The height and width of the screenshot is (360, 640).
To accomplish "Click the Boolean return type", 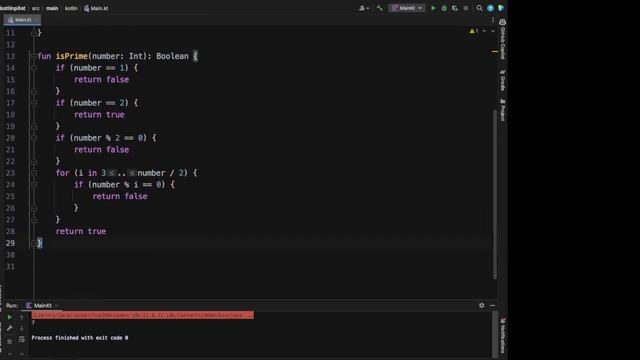I will tap(172, 56).
